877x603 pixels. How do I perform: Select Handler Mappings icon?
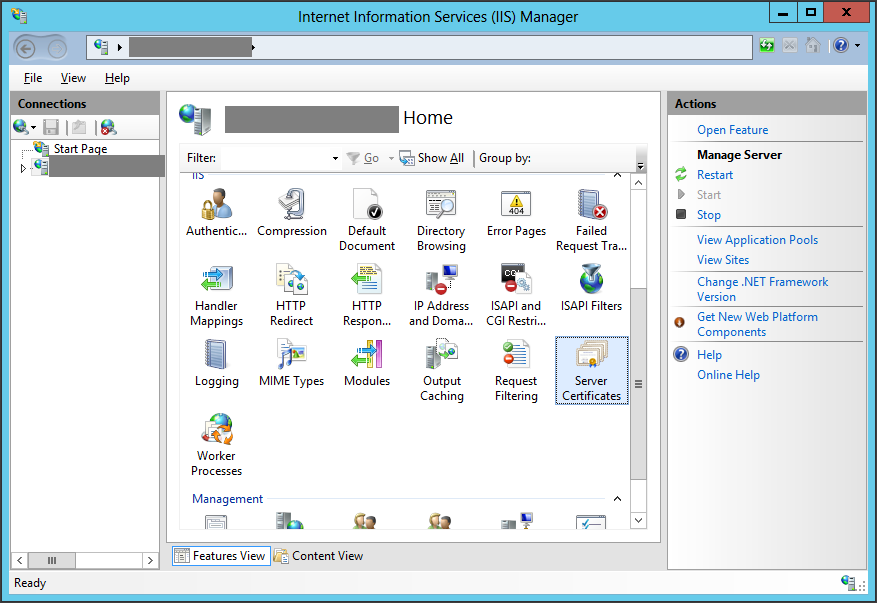(x=216, y=295)
